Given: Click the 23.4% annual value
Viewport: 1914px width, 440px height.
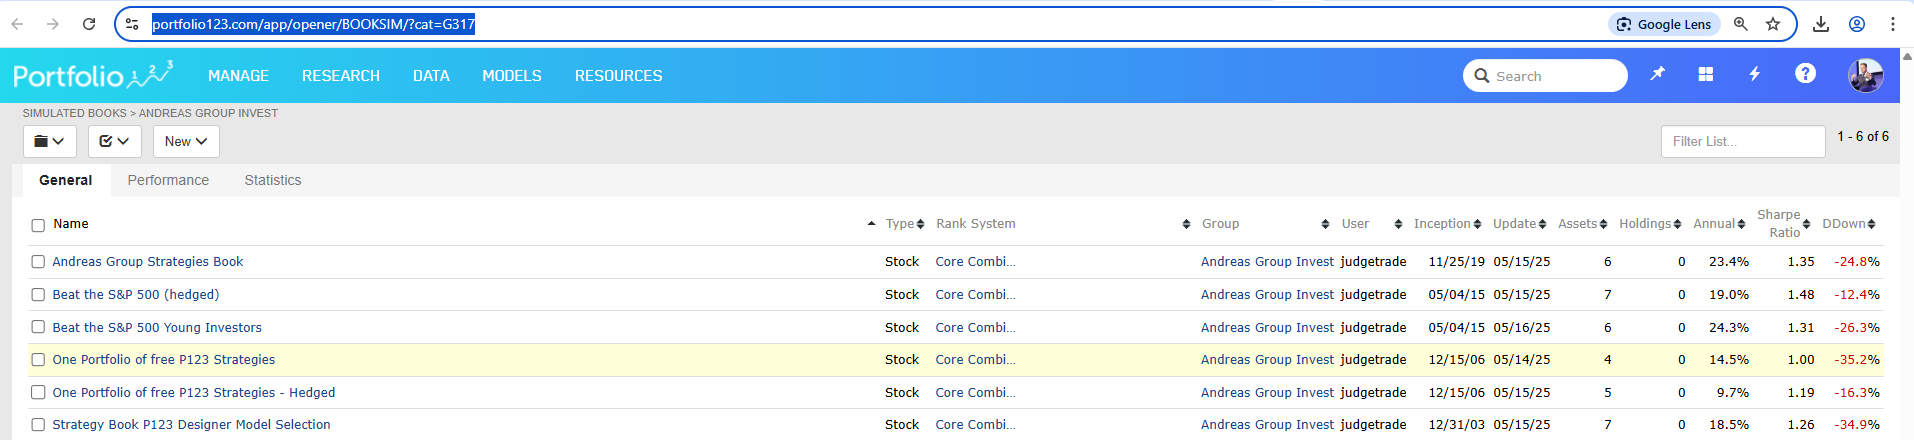Looking at the screenshot, I should 1729,262.
